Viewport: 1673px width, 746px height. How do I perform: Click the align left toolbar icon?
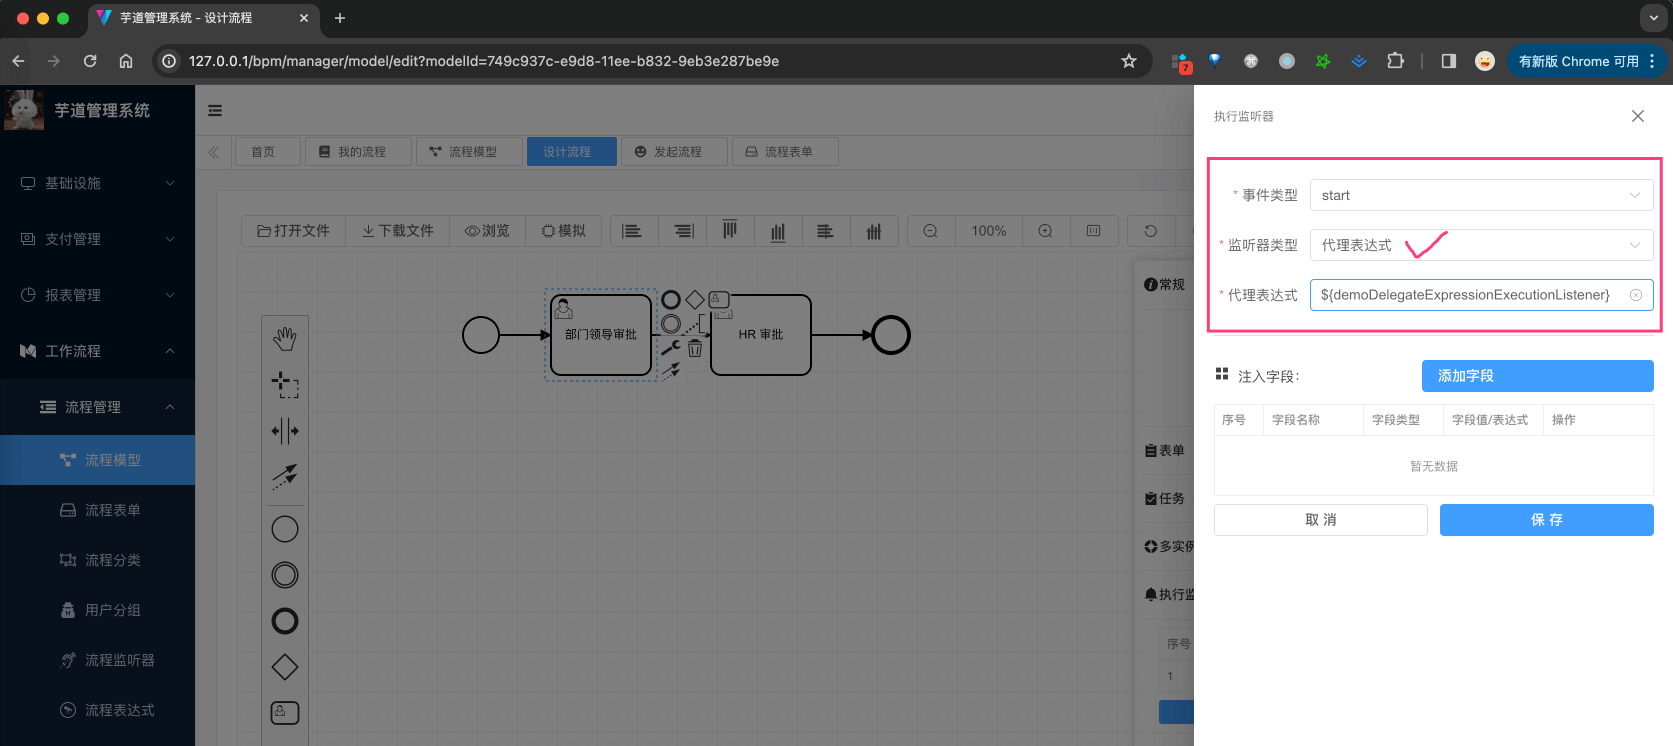632,231
